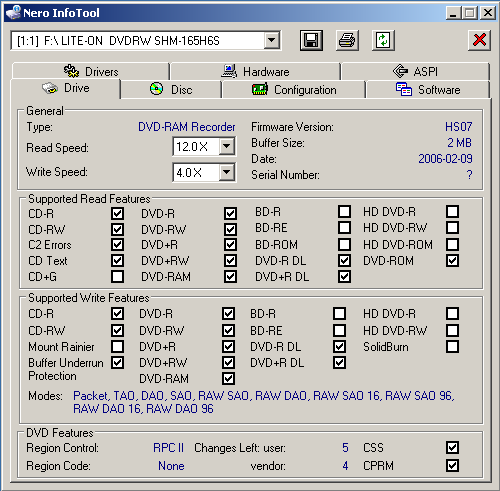Open the Configuration tab
Viewport: 500px width, 491px height.
click(x=294, y=89)
